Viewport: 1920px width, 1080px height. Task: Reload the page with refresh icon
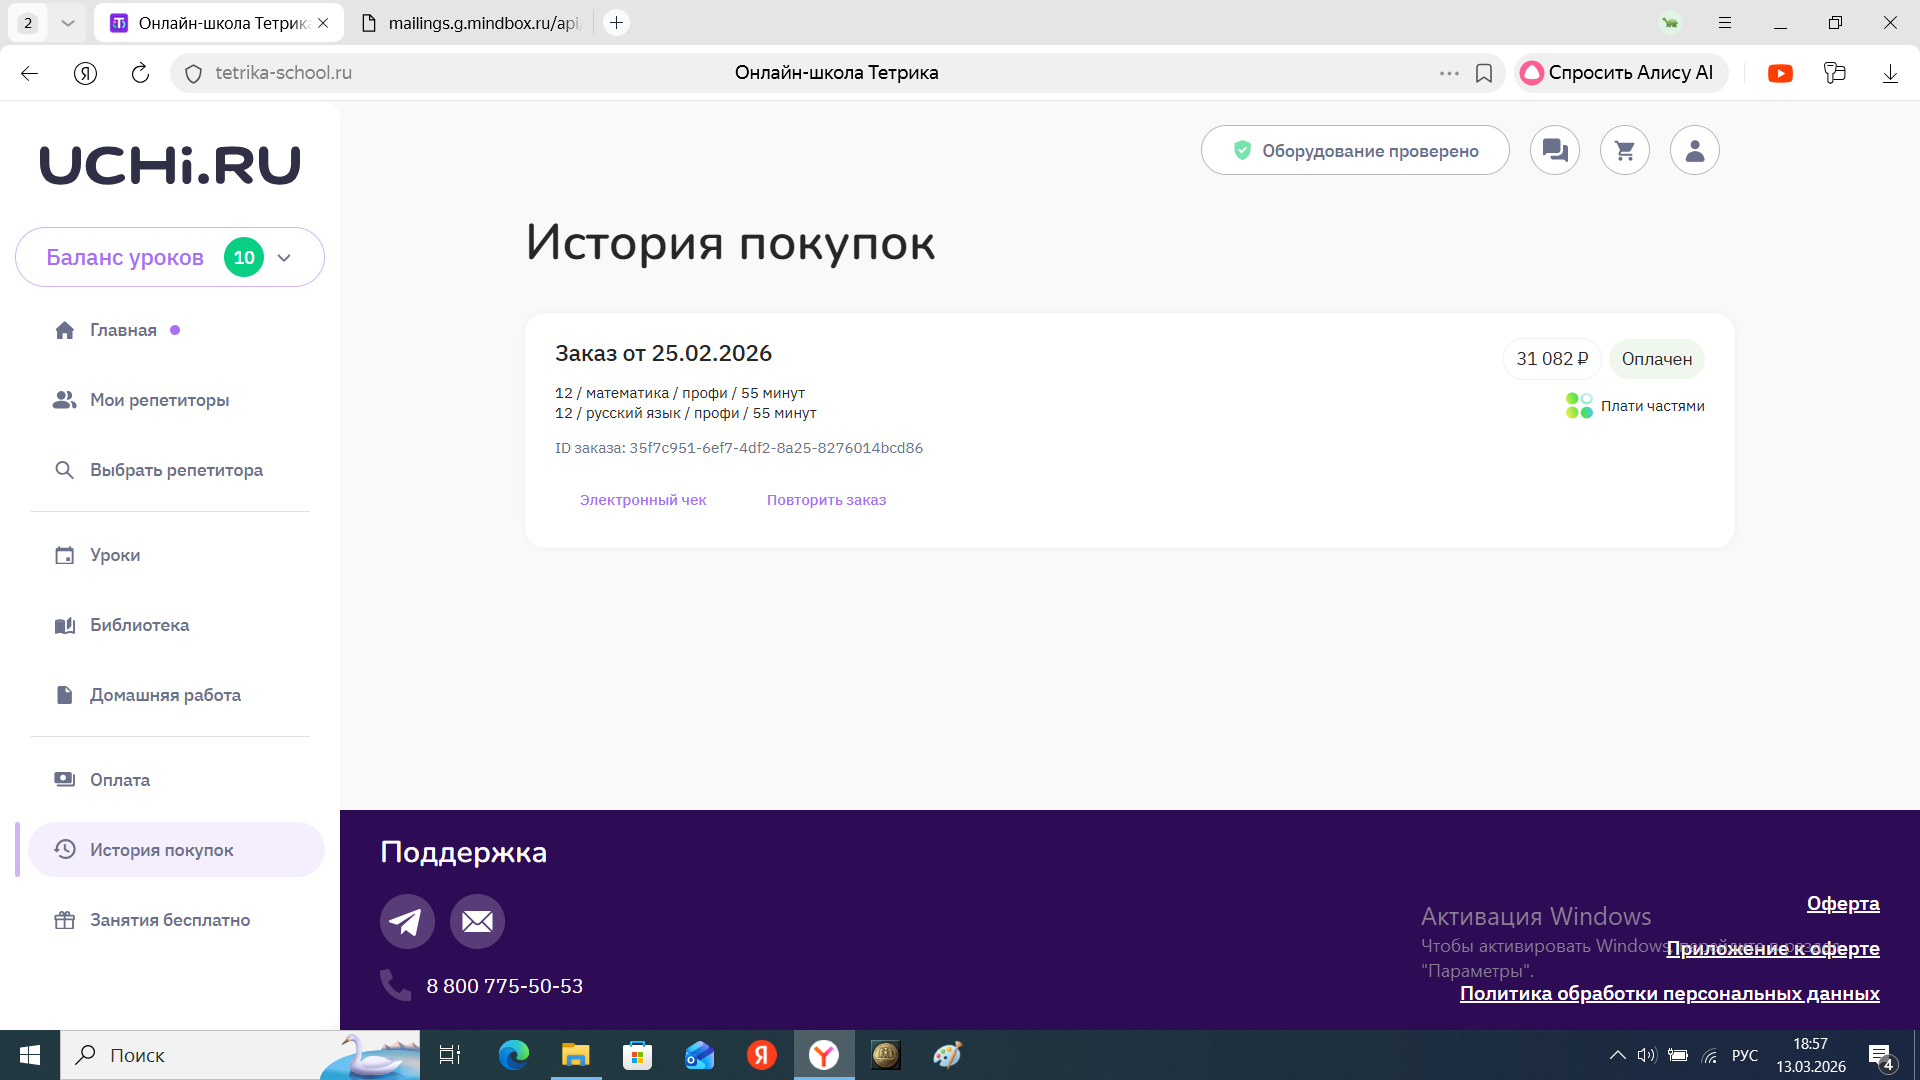140,73
